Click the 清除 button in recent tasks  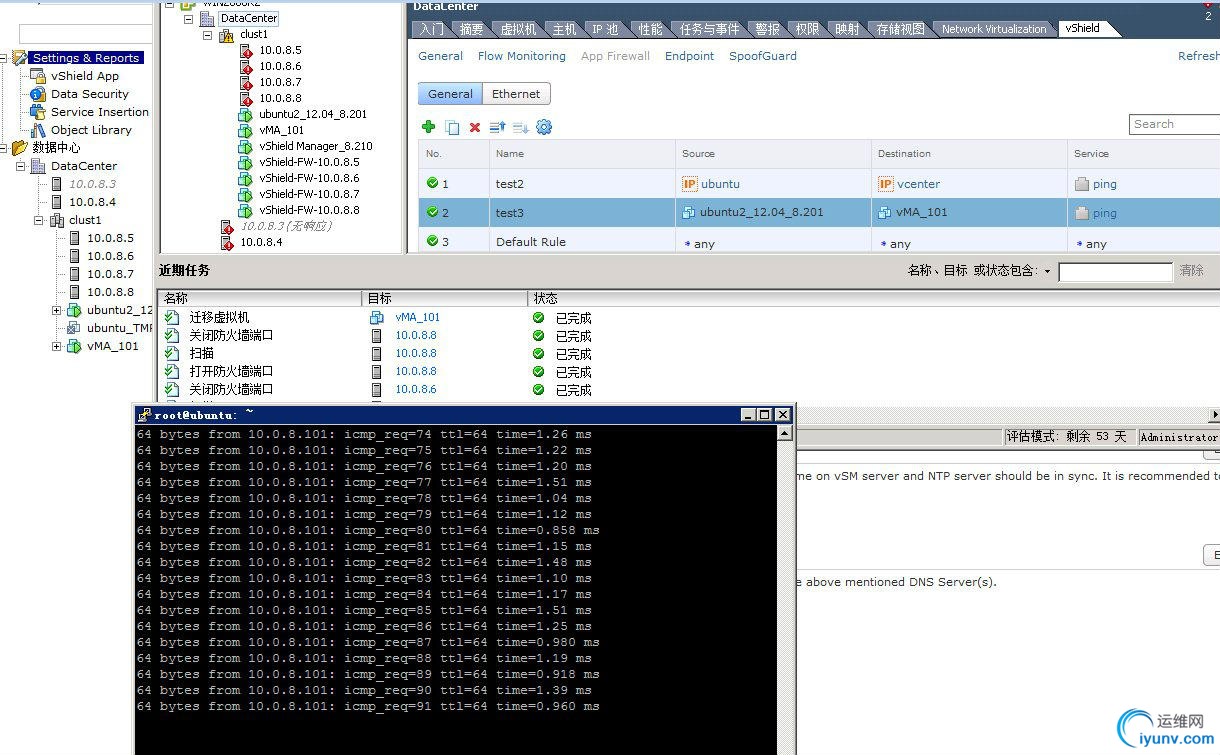(x=1192, y=271)
